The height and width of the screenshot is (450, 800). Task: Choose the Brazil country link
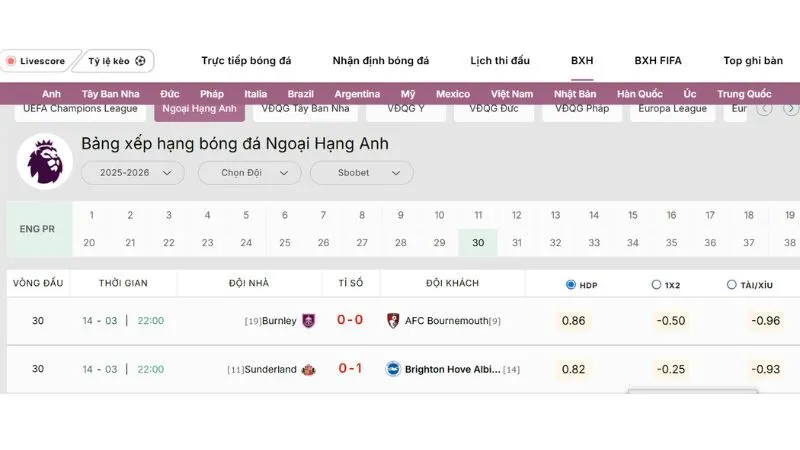pyautogui.click(x=301, y=94)
